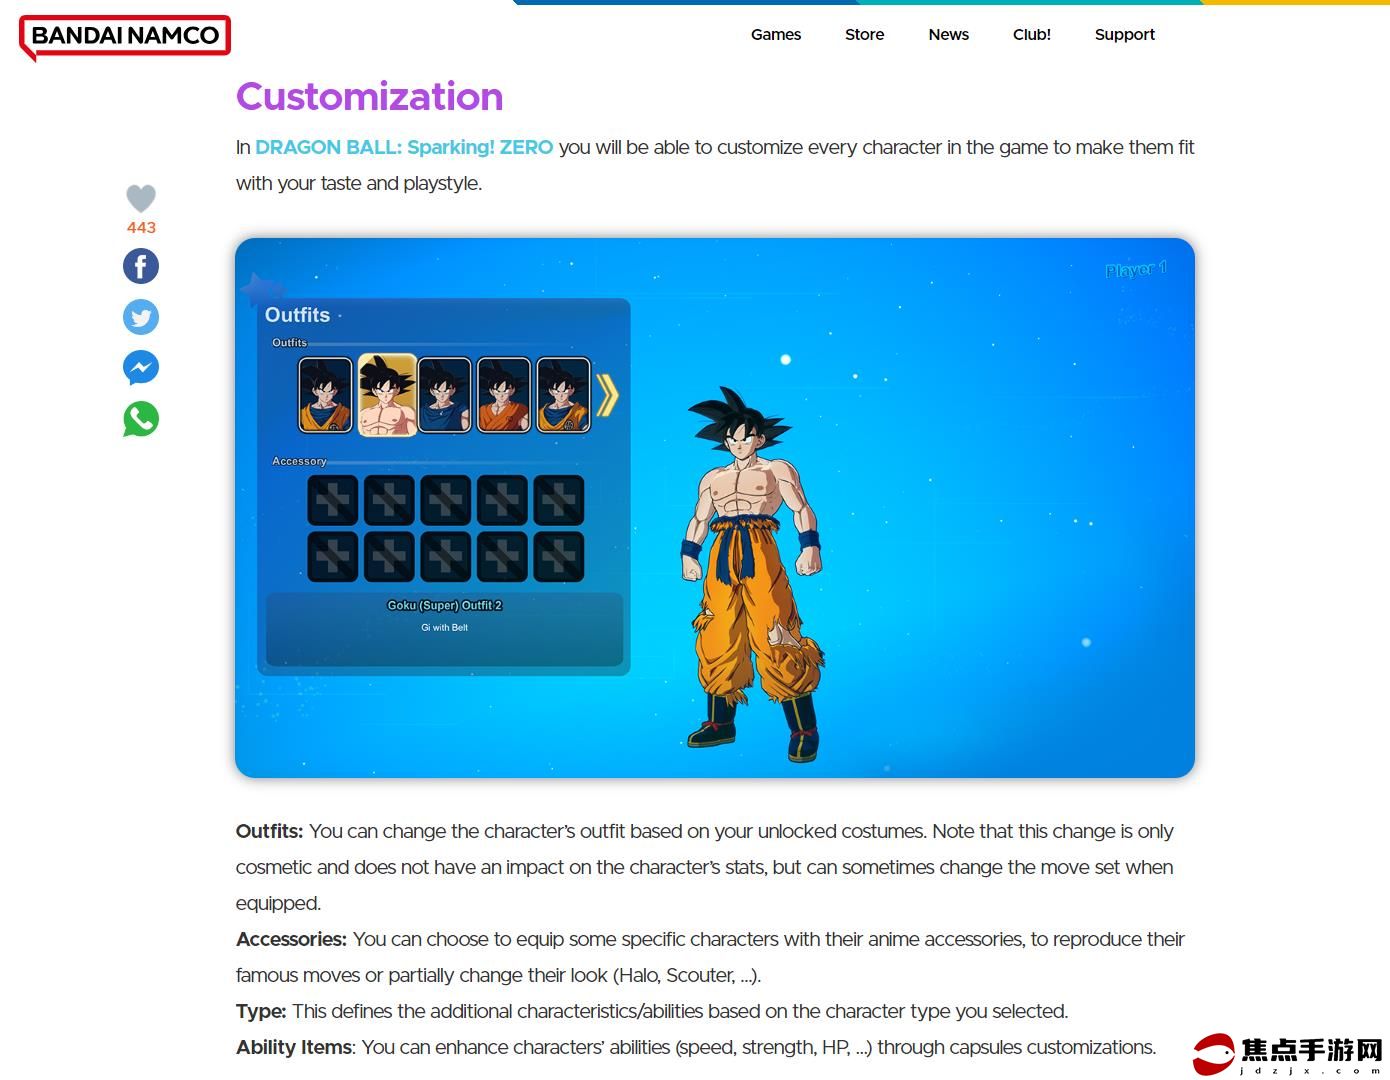Open the Store menu
The image size is (1390, 1080).
[864, 34]
